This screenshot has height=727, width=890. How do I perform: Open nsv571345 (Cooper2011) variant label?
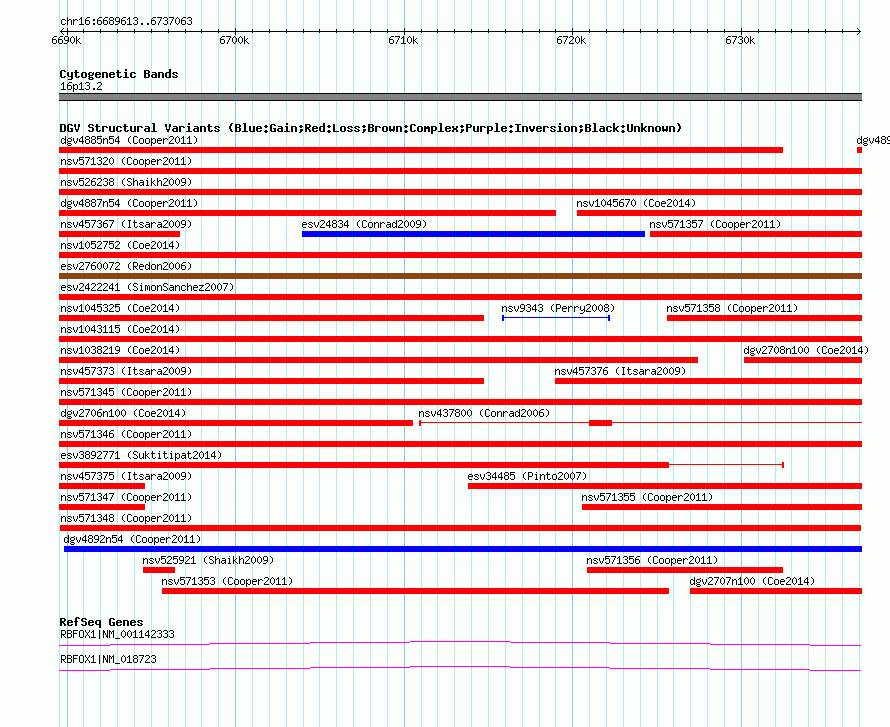coord(126,392)
